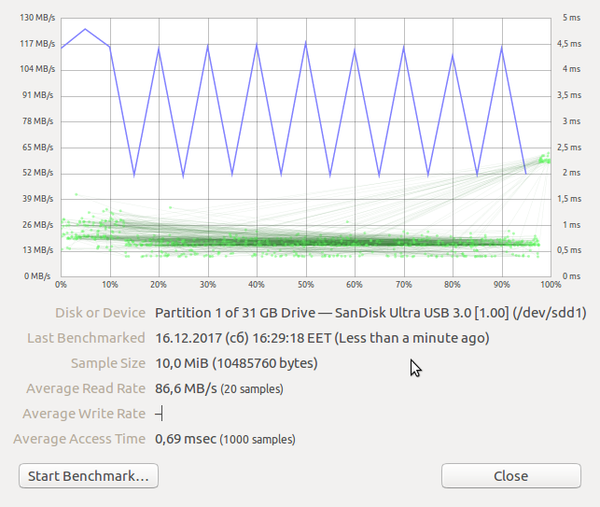Click the 3 ms axis label
Screen dimensions: 600x507
pos(571,121)
